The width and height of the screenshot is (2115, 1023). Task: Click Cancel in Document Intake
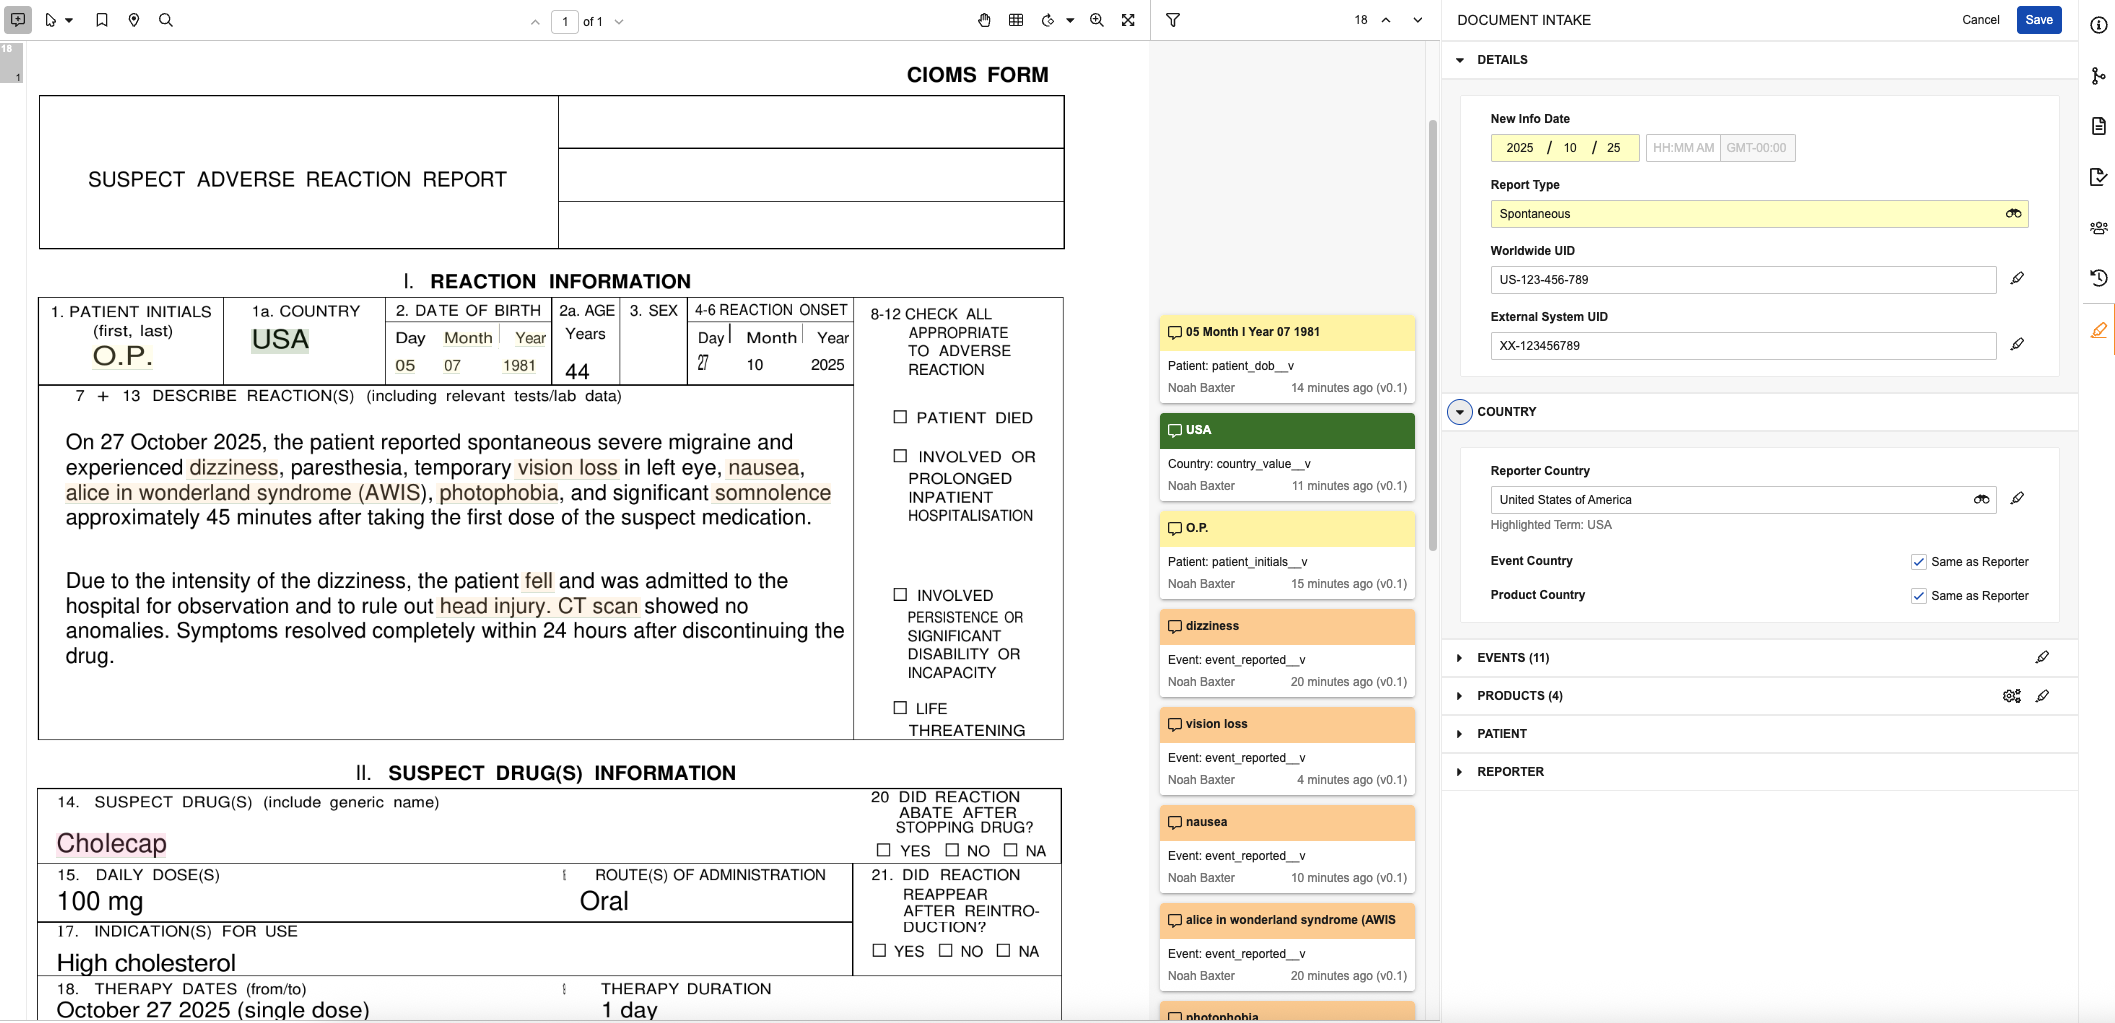[x=1980, y=20]
